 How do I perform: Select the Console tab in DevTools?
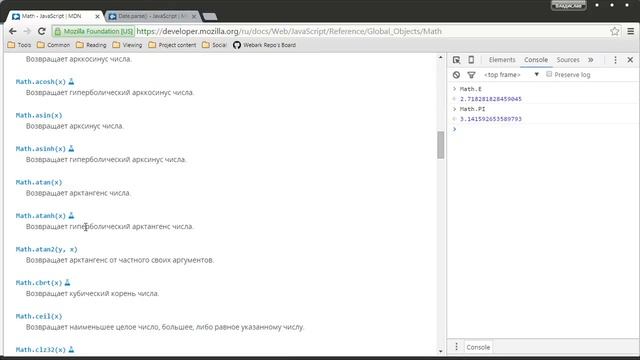[x=536, y=60]
